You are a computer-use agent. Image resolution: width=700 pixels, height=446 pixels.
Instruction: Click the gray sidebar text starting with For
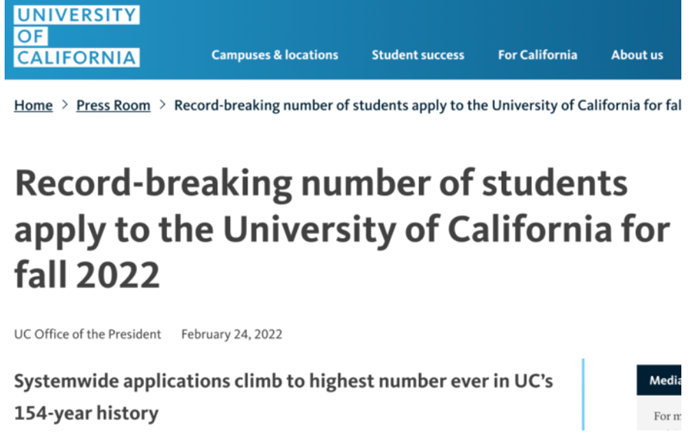tap(667, 416)
